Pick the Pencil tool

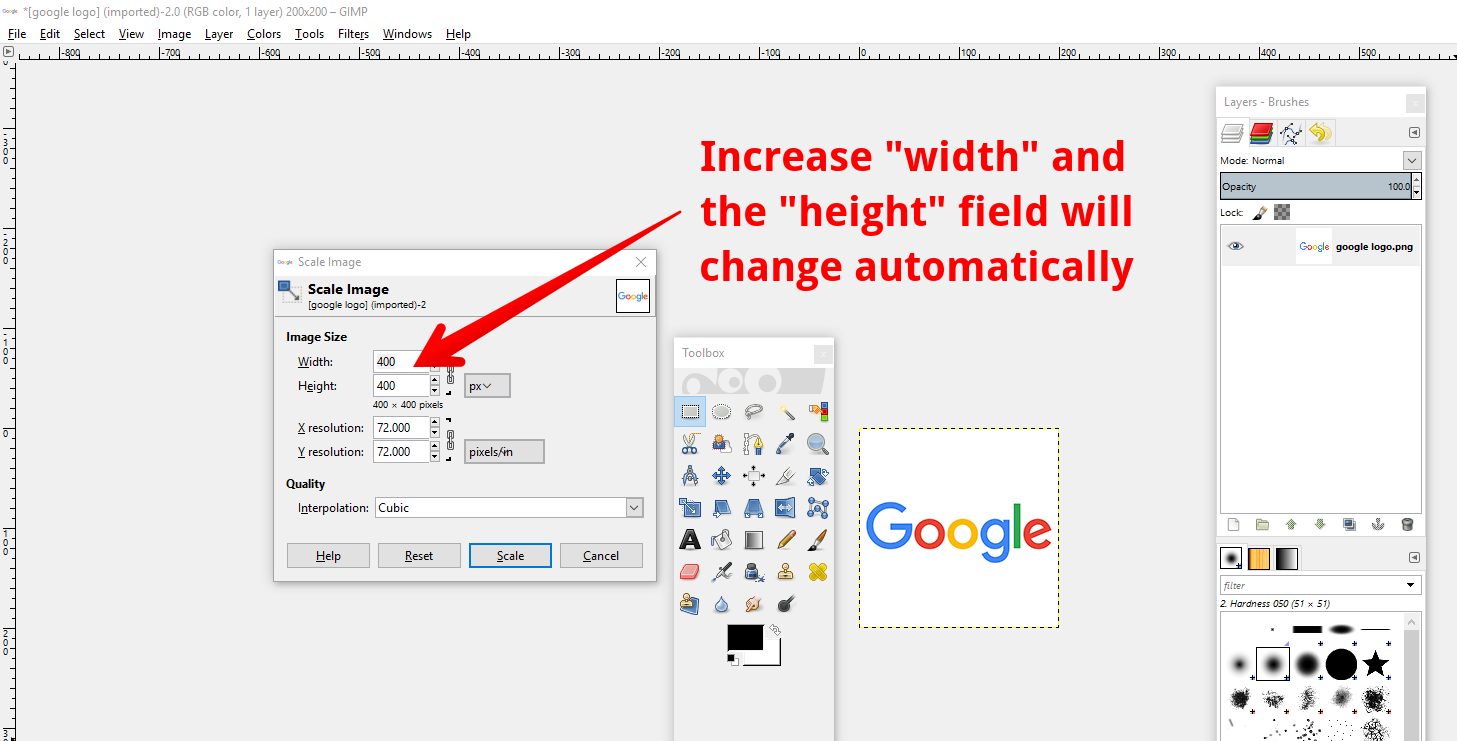[x=786, y=540]
